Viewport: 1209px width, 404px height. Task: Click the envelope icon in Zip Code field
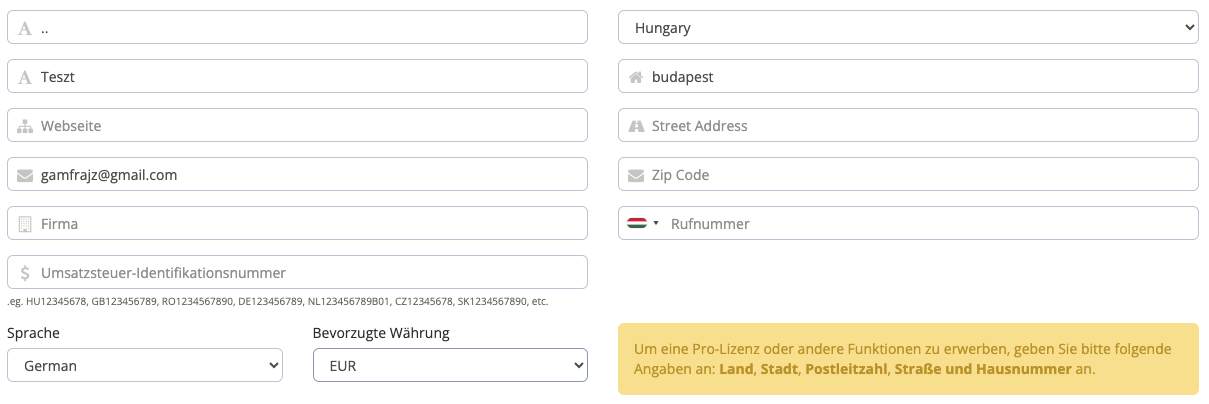point(636,175)
